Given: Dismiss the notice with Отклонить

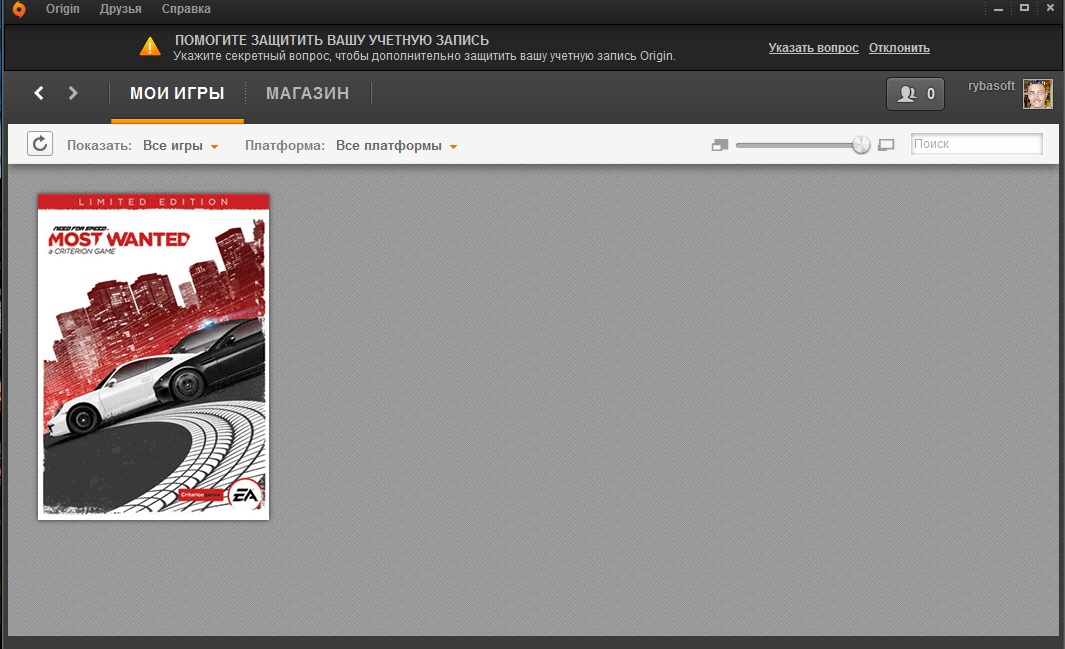Looking at the screenshot, I should click(899, 48).
